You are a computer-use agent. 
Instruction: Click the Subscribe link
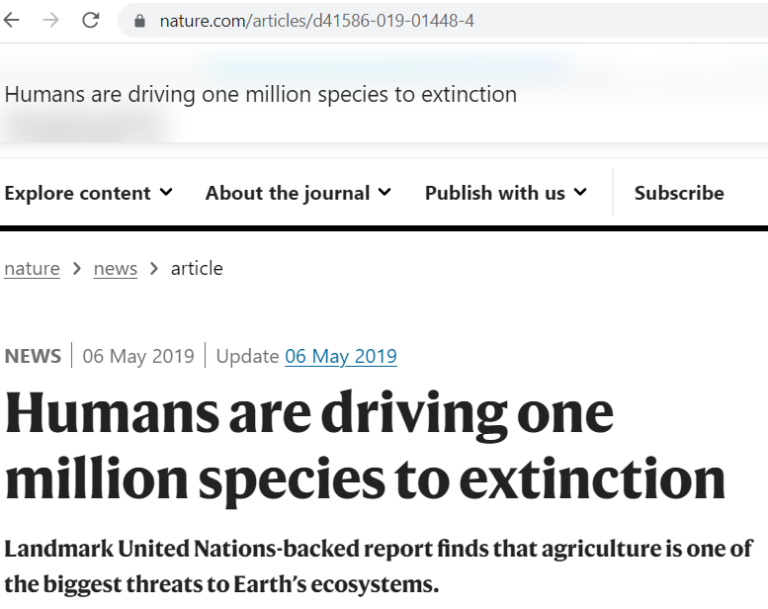tap(679, 193)
